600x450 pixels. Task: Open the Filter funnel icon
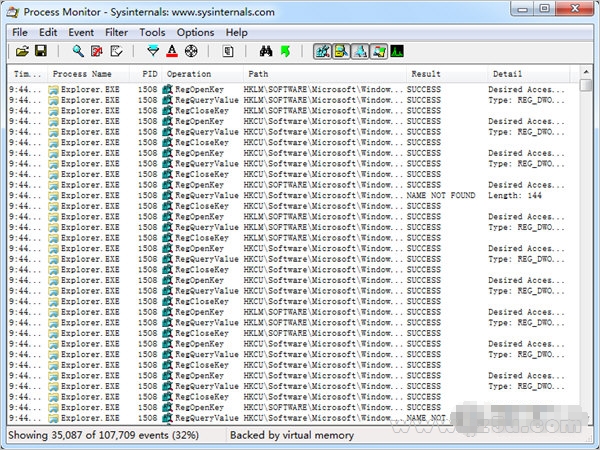click(153, 51)
